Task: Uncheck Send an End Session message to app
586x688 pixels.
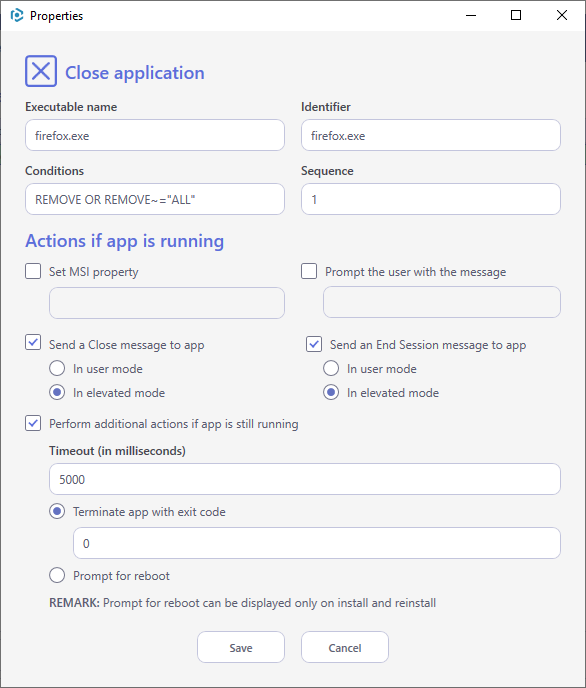Action: [314, 344]
